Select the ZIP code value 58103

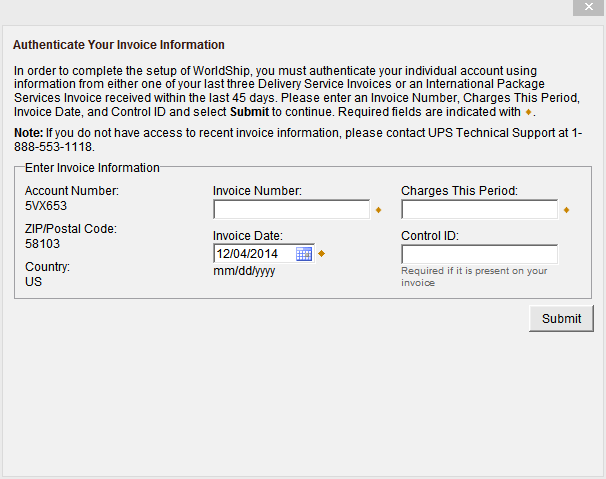coord(42,243)
